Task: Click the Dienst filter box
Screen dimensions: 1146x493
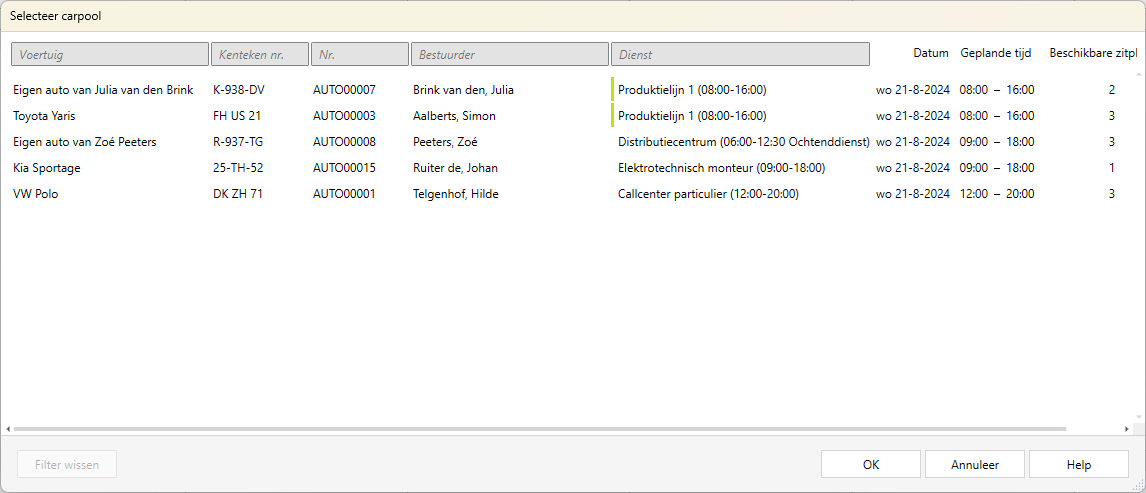Action: pos(739,54)
